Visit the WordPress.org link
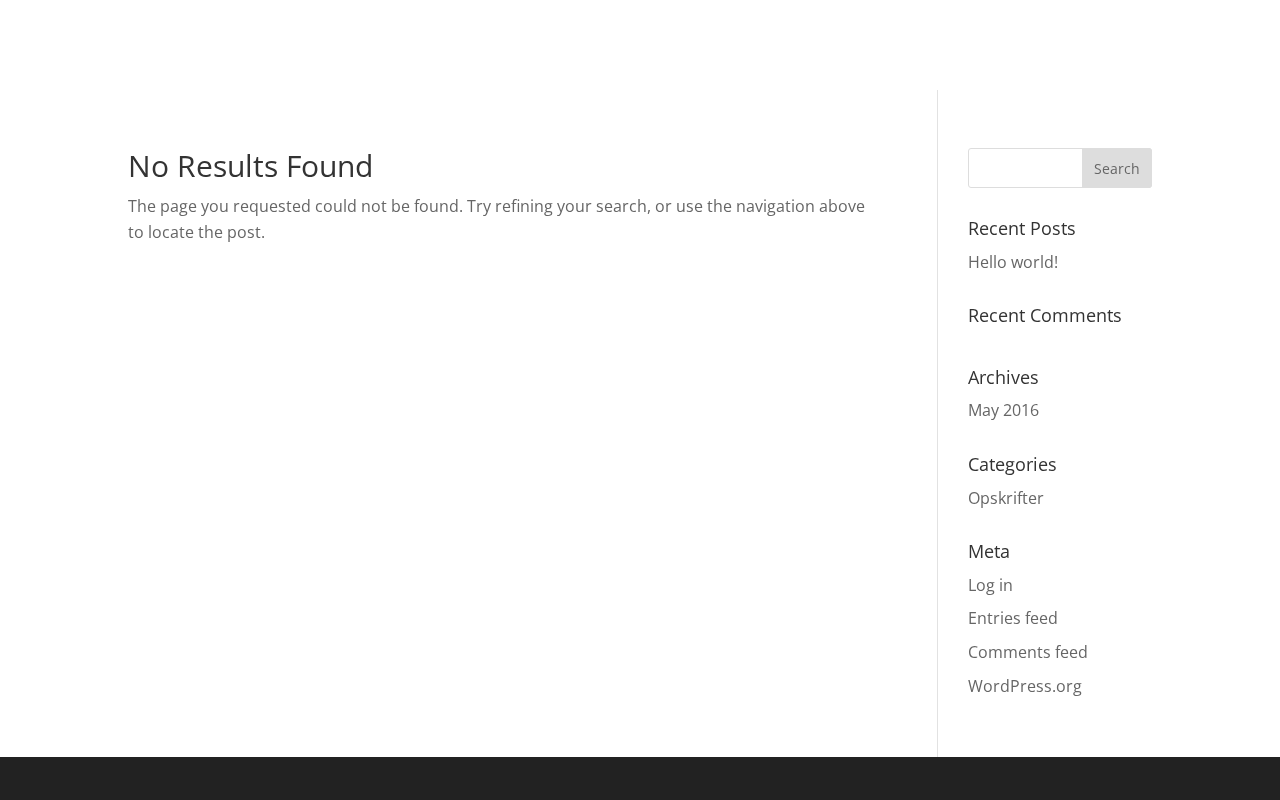1280x800 pixels. pos(1024,686)
